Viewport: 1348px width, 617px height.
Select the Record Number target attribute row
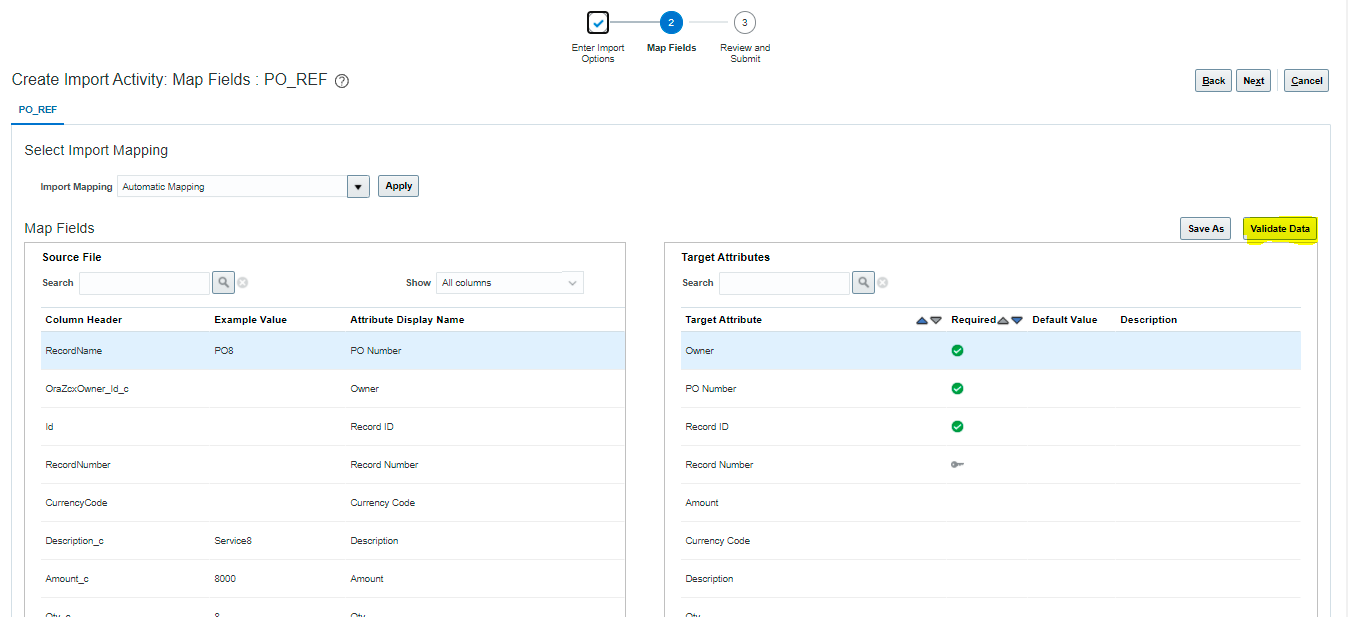[x=991, y=465]
